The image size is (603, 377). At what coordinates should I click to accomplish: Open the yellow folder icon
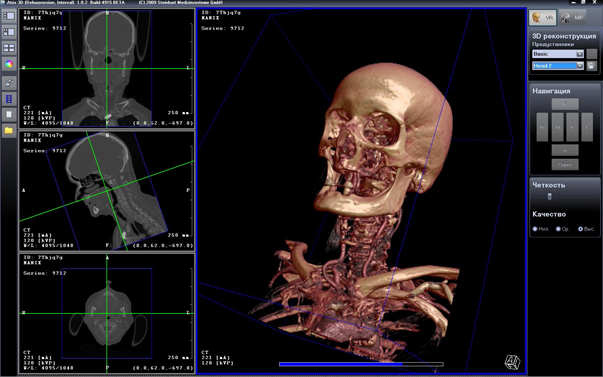point(9,131)
